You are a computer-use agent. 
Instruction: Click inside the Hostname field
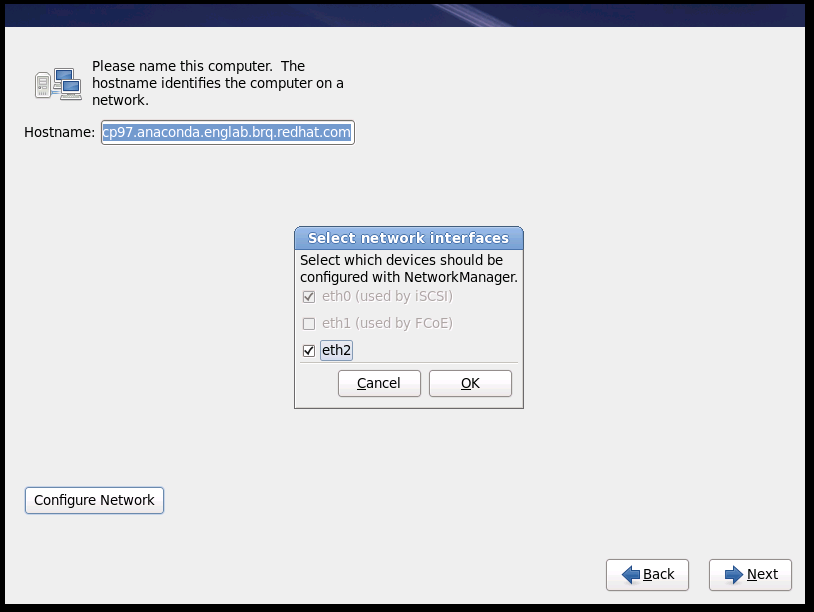[x=227, y=132]
